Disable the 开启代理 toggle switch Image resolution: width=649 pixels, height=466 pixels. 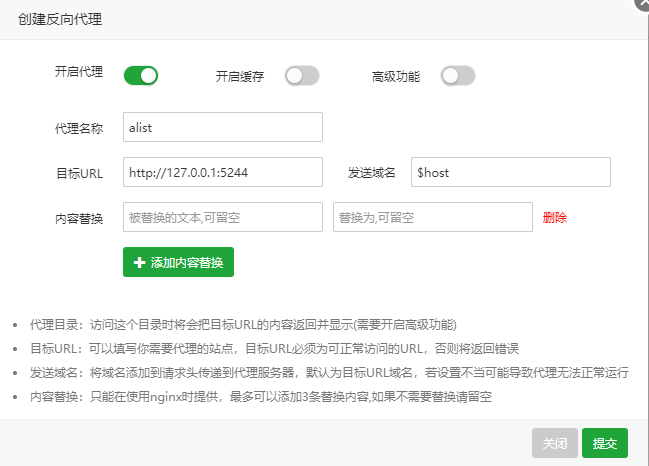tap(141, 75)
